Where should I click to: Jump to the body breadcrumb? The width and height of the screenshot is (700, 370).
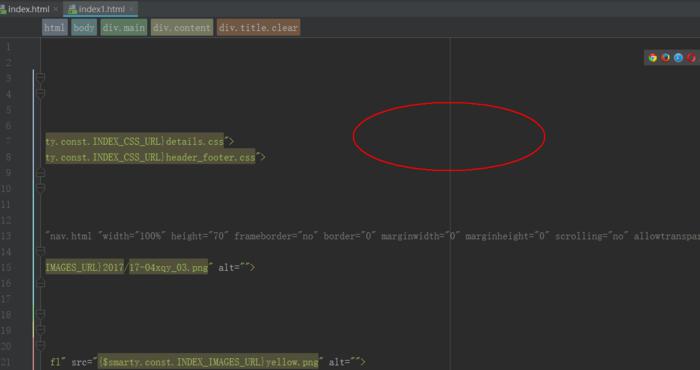click(x=84, y=28)
